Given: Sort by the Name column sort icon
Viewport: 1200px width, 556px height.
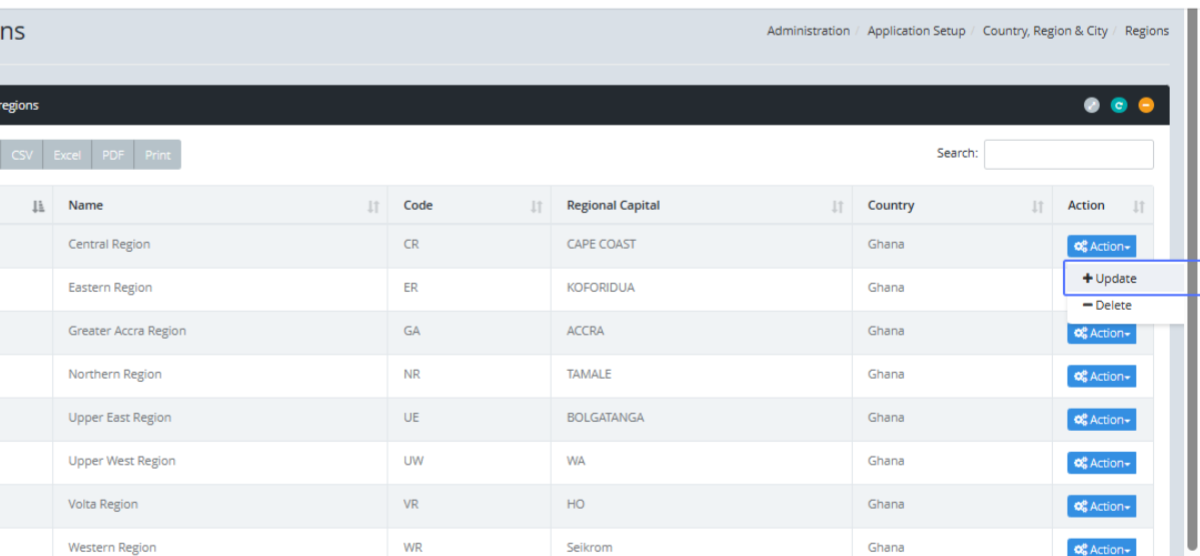Looking at the screenshot, I should pyautogui.click(x=373, y=206).
